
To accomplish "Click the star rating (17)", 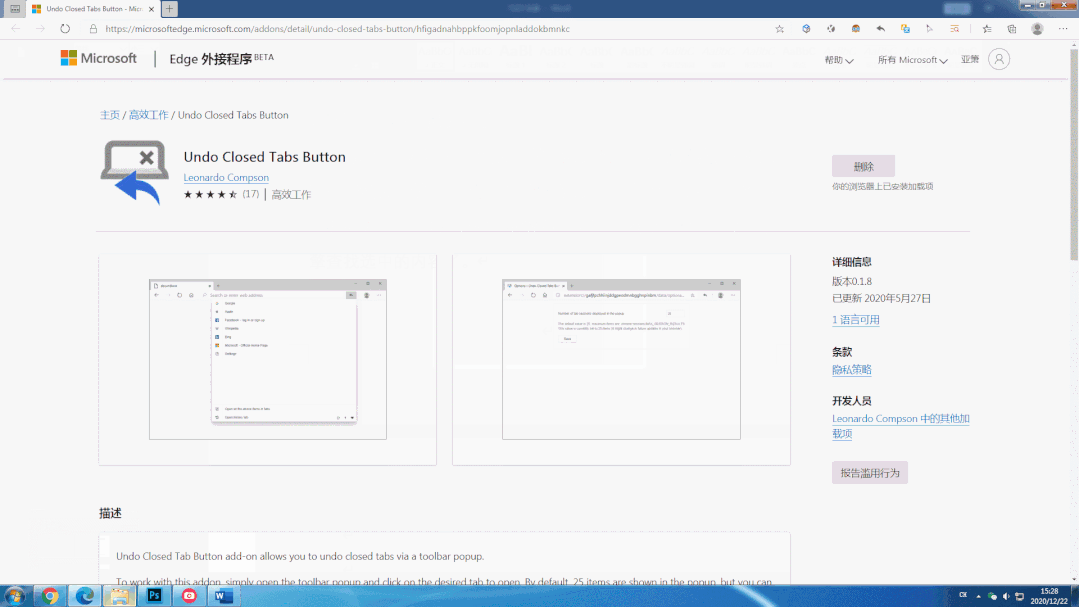I will pyautogui.click(x=221, y=195).
